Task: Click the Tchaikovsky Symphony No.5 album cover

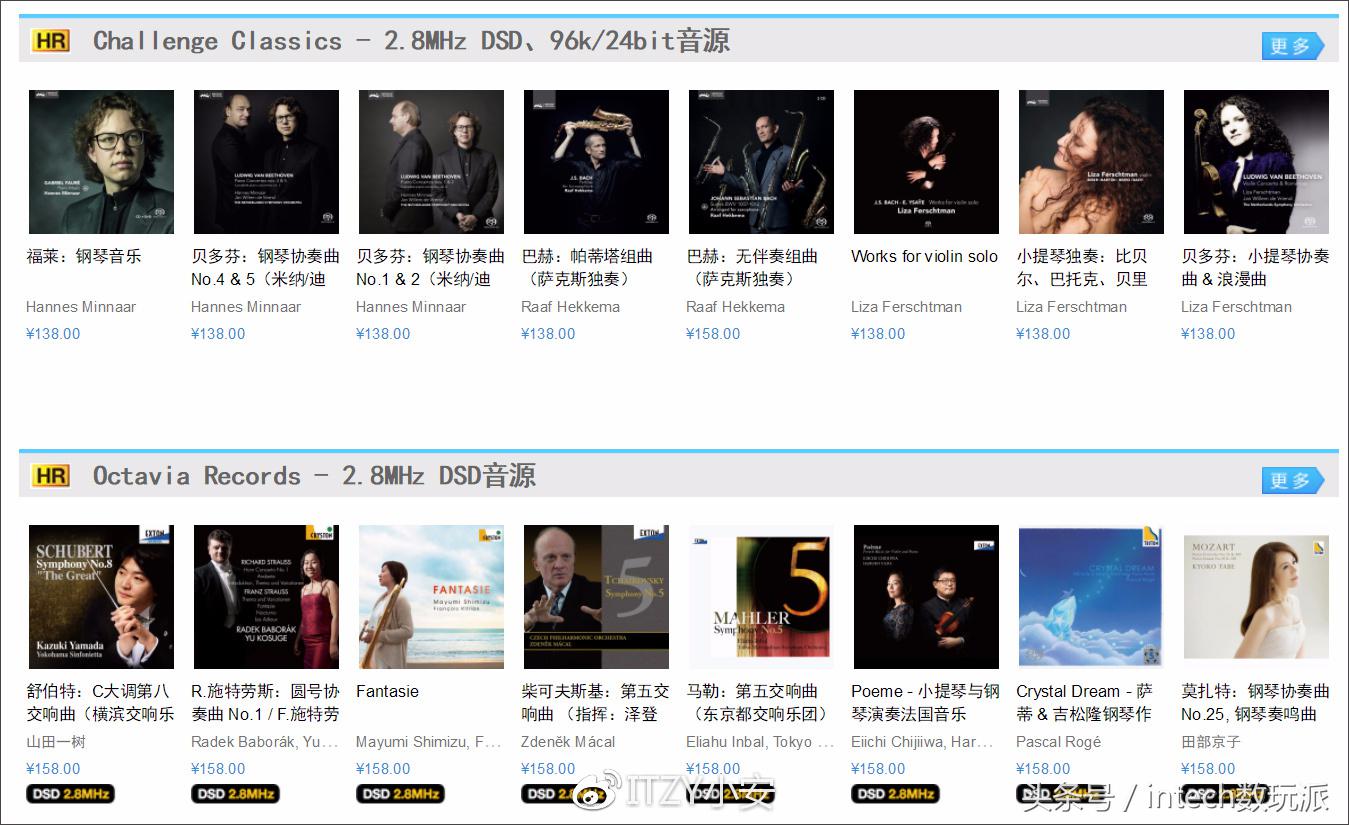Action: 596,595
